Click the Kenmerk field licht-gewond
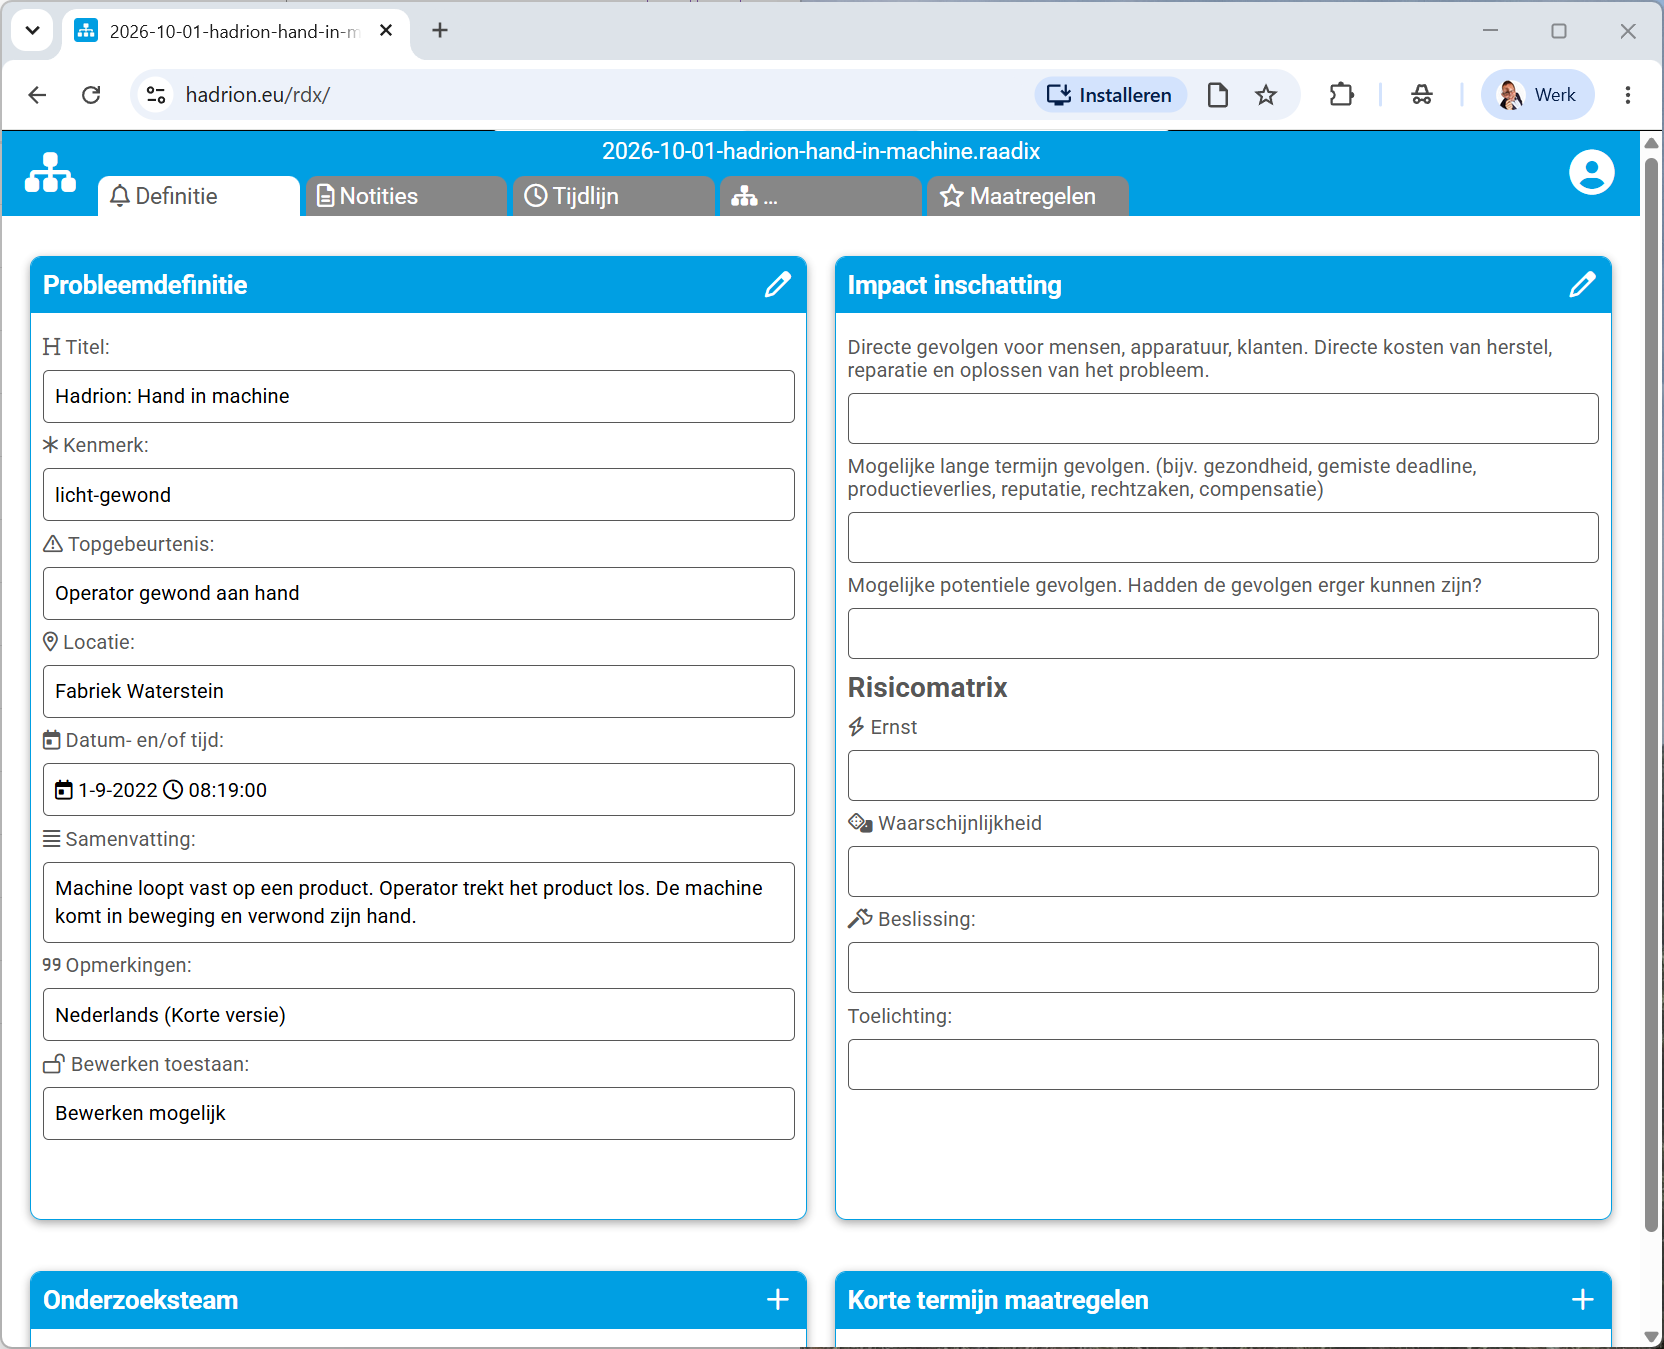The height and width of the screenshot is (1349, 1664). click(419, 495)
